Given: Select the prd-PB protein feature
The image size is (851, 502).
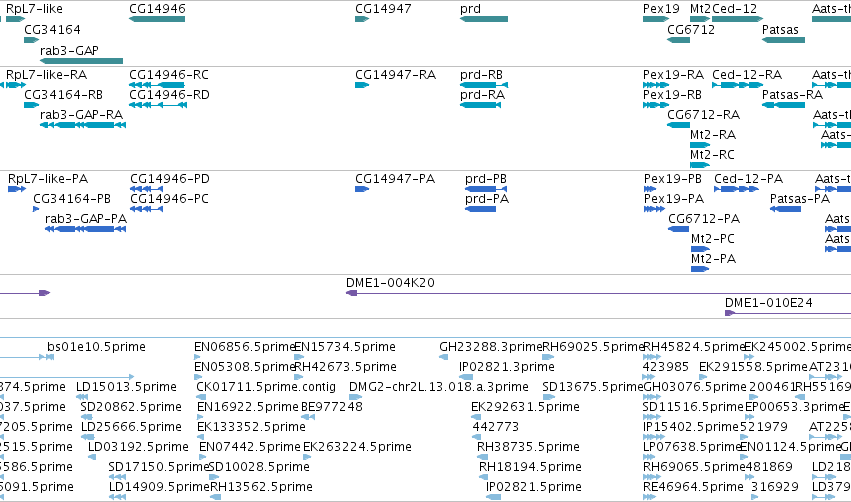Looking at the screenshot, I should pos(486,189).
